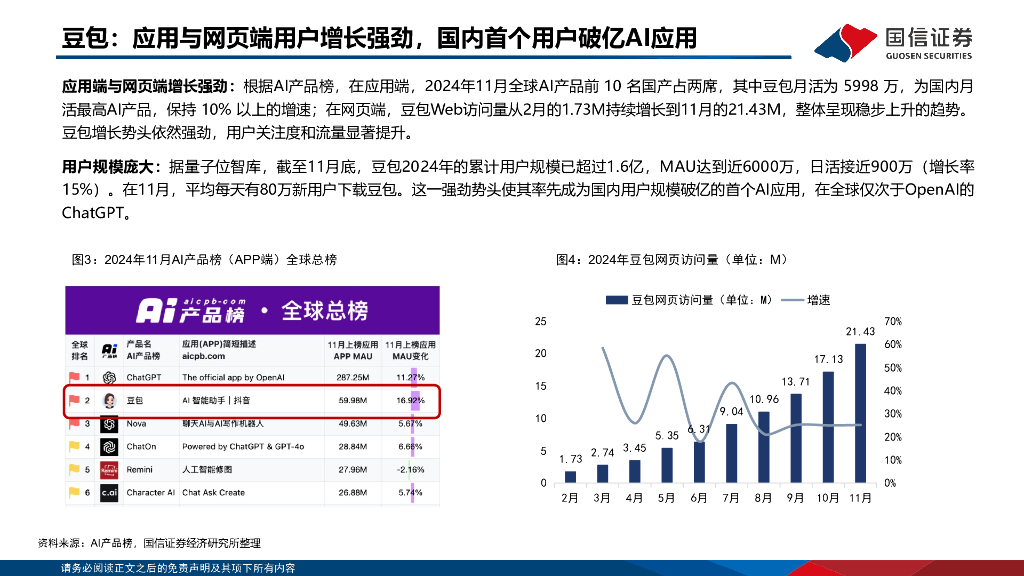The height and width of the screenshot is (576, 1024).
Task: Click the footer disclaimer 请务必阅读正文之后的免责声明
Action: coord(178,568)
